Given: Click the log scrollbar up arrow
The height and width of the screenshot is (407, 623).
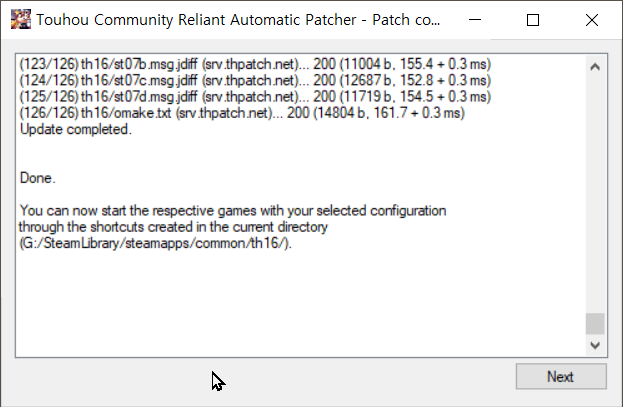Looking at the screenshot, I should click(x=595, y=67).
